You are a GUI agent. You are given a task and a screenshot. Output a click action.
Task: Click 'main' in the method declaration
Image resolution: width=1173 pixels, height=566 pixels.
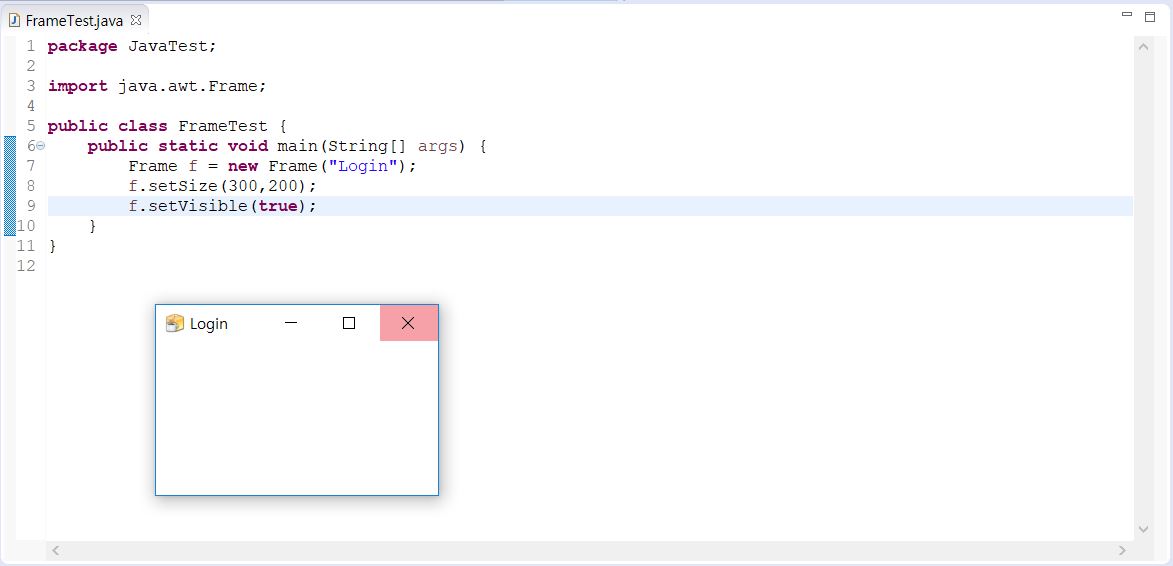297,146
